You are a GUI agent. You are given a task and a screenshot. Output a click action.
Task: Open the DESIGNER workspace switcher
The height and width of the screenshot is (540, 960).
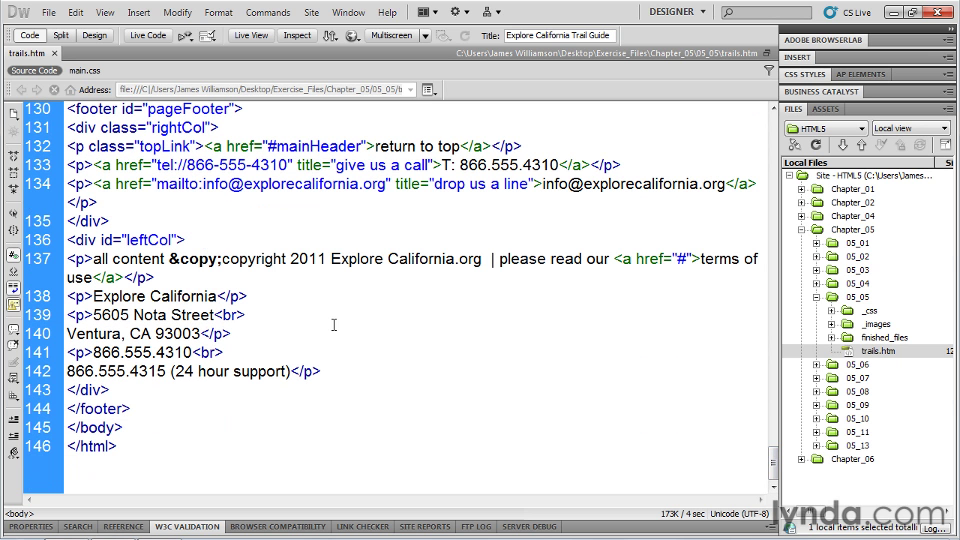tap(677, 12)
